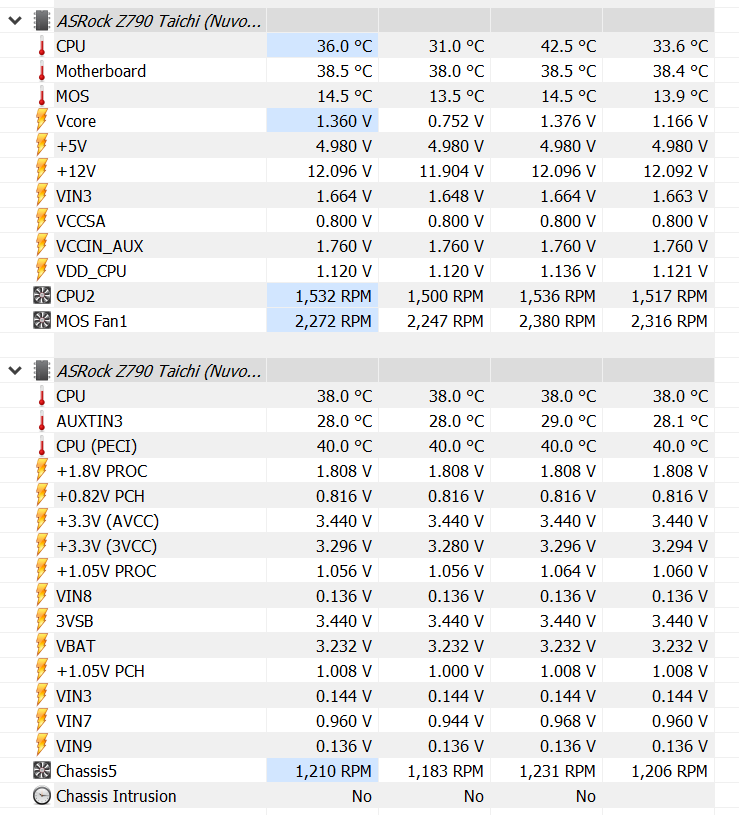
Task: Click the voltage icon next to +3.3V (AVCC)
Action: [42, 520]
